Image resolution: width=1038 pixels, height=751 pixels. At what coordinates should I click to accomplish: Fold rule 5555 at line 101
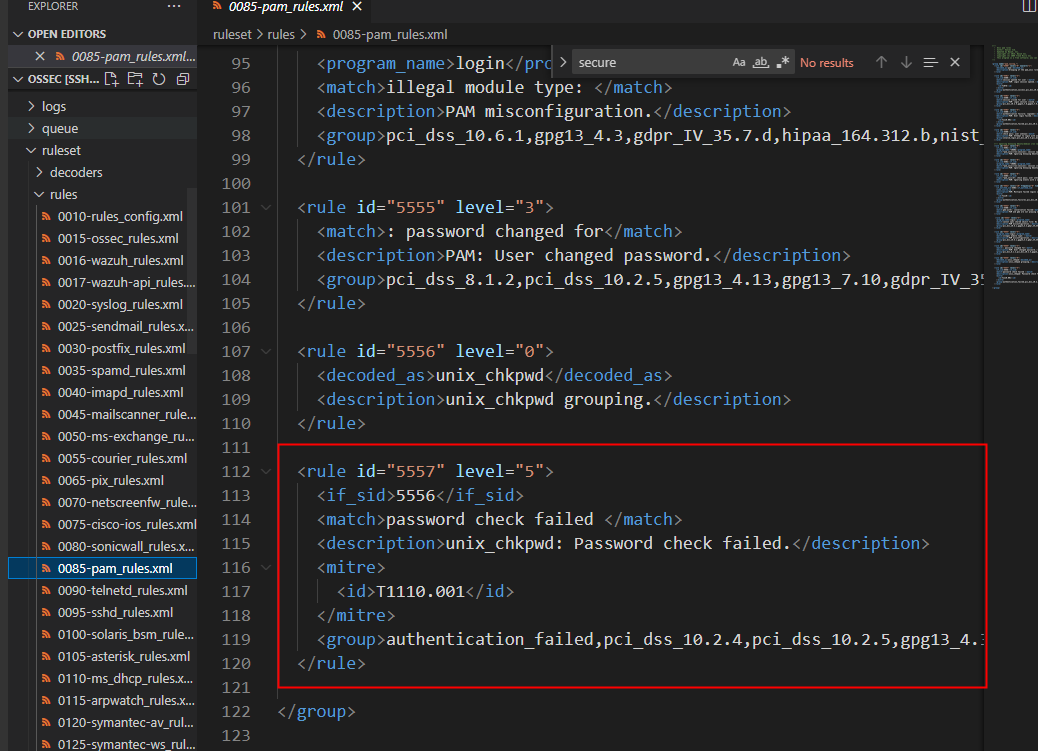(x=266, y=207)
